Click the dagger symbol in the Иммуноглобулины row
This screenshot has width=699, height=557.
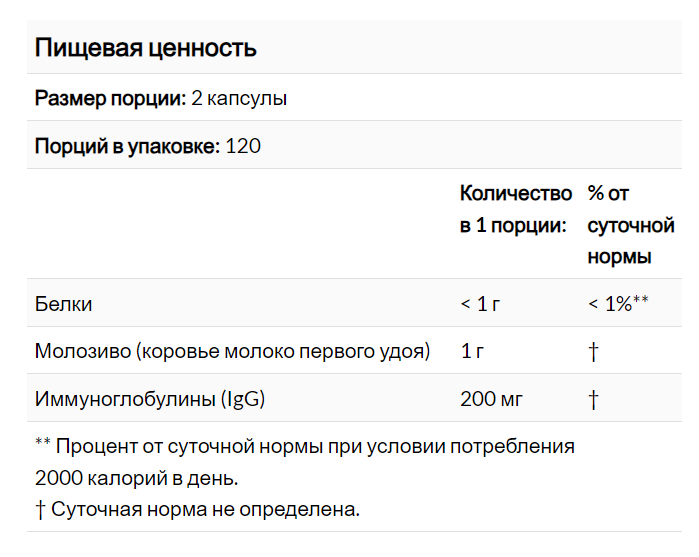(x=593, y=399)
